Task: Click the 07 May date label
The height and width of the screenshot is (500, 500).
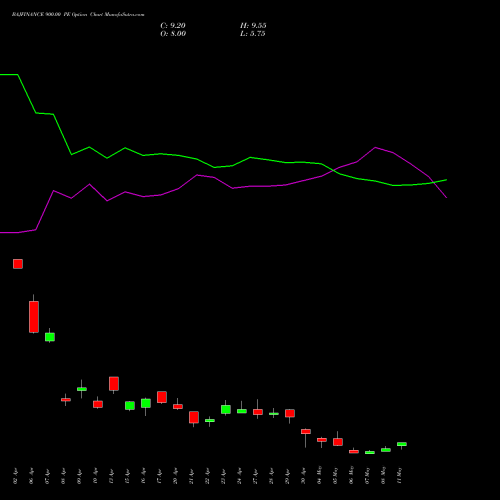Action: [367, 475]
